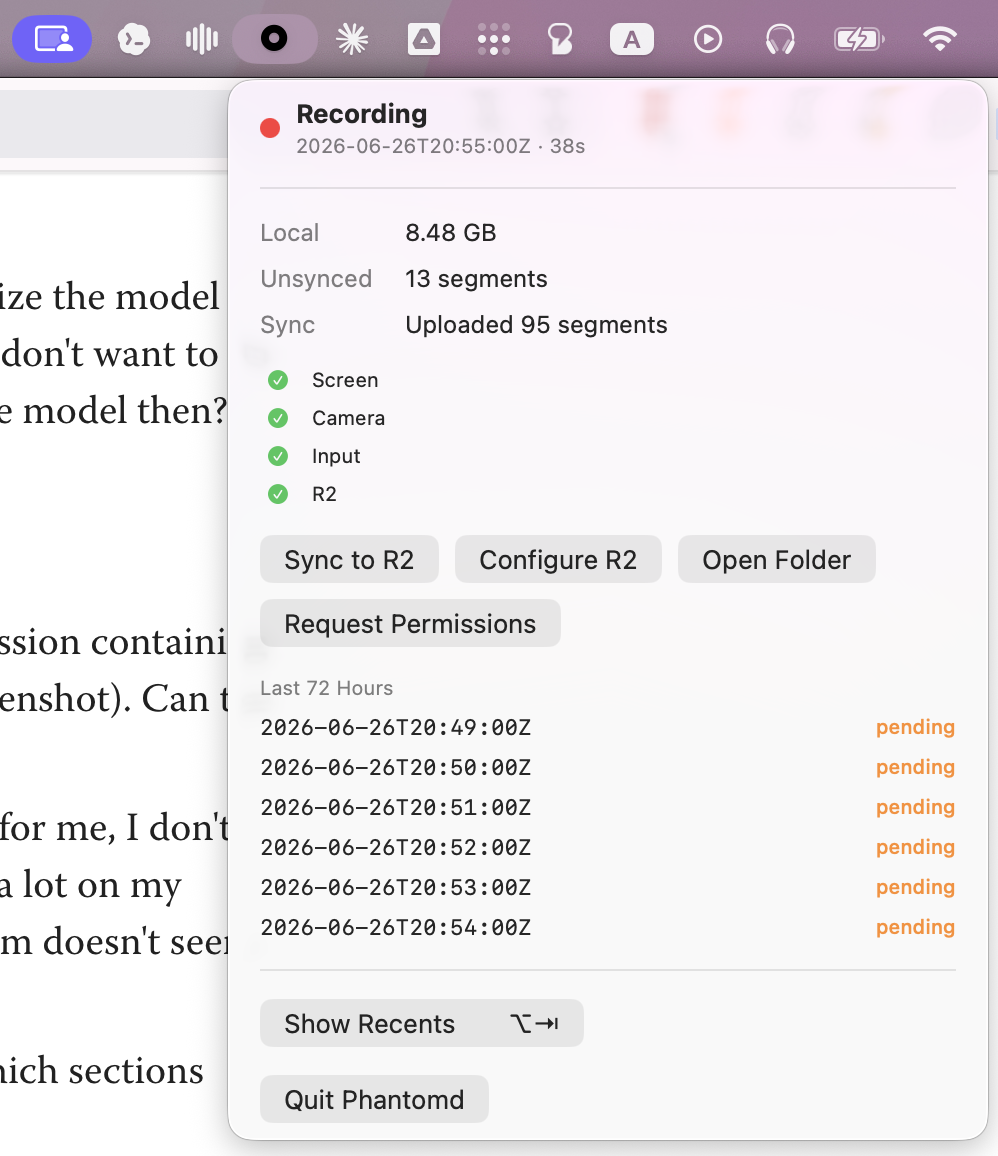The image size is (998, 1156).
Task: Select segment 2026-06-26T20:49:00Z
Action: point(396,728)
